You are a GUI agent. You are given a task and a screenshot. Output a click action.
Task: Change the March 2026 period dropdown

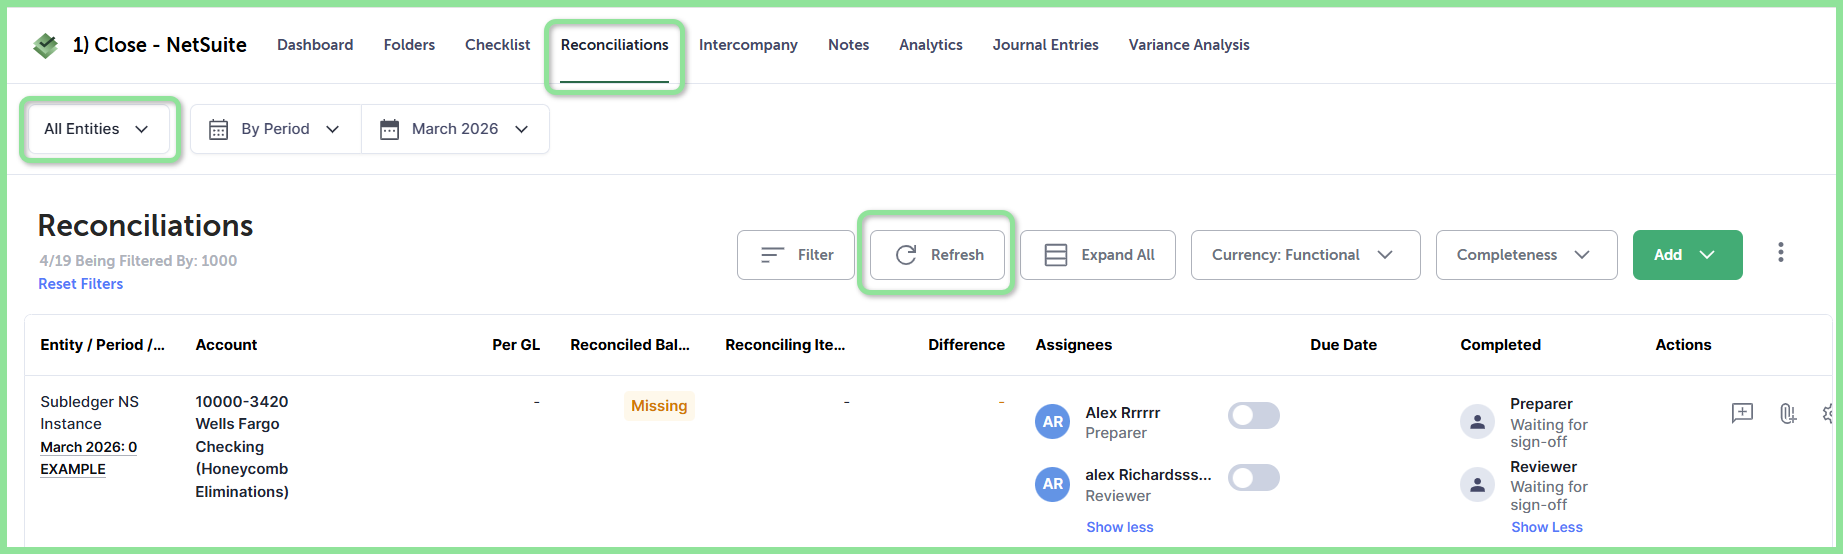(455, 129)
